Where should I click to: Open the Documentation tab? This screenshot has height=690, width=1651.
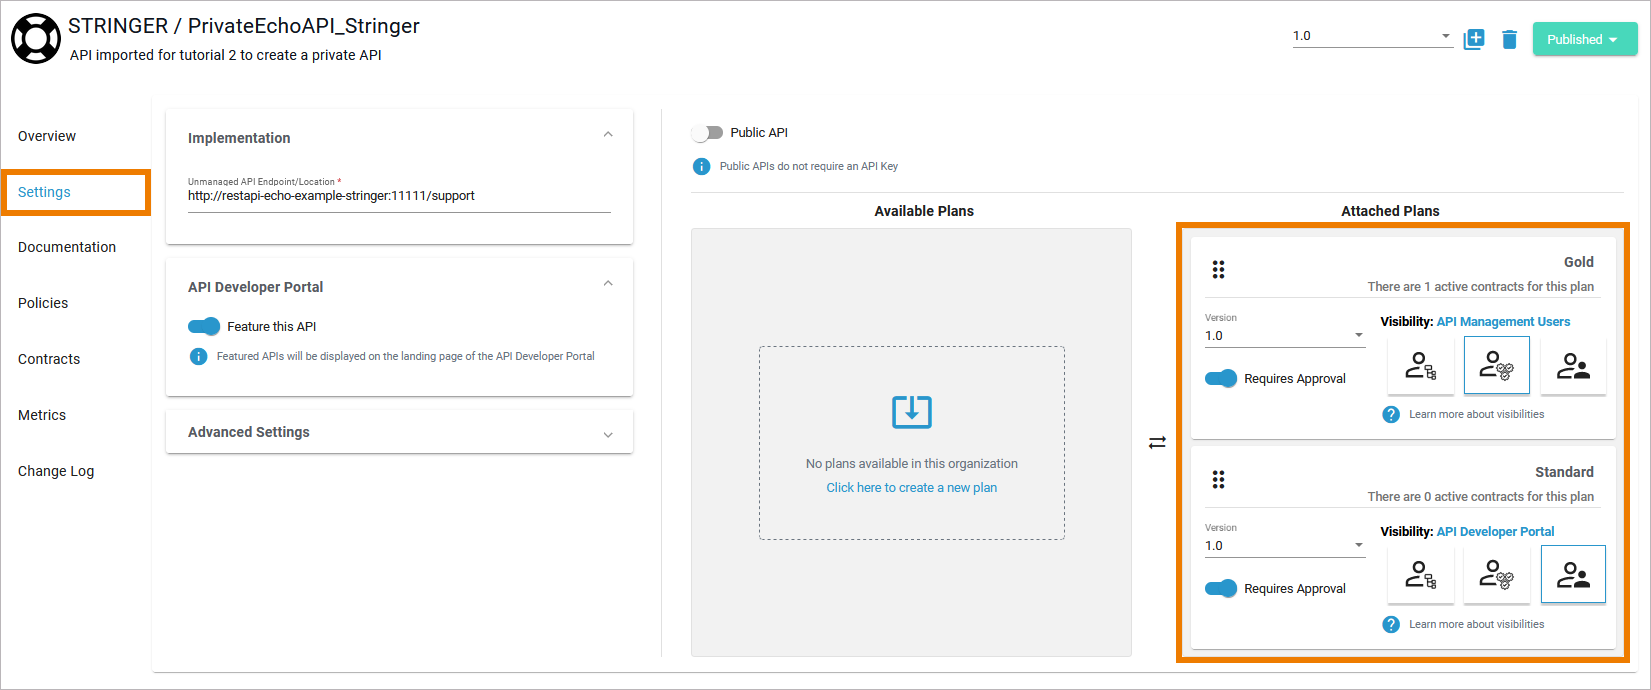[67, 247]
